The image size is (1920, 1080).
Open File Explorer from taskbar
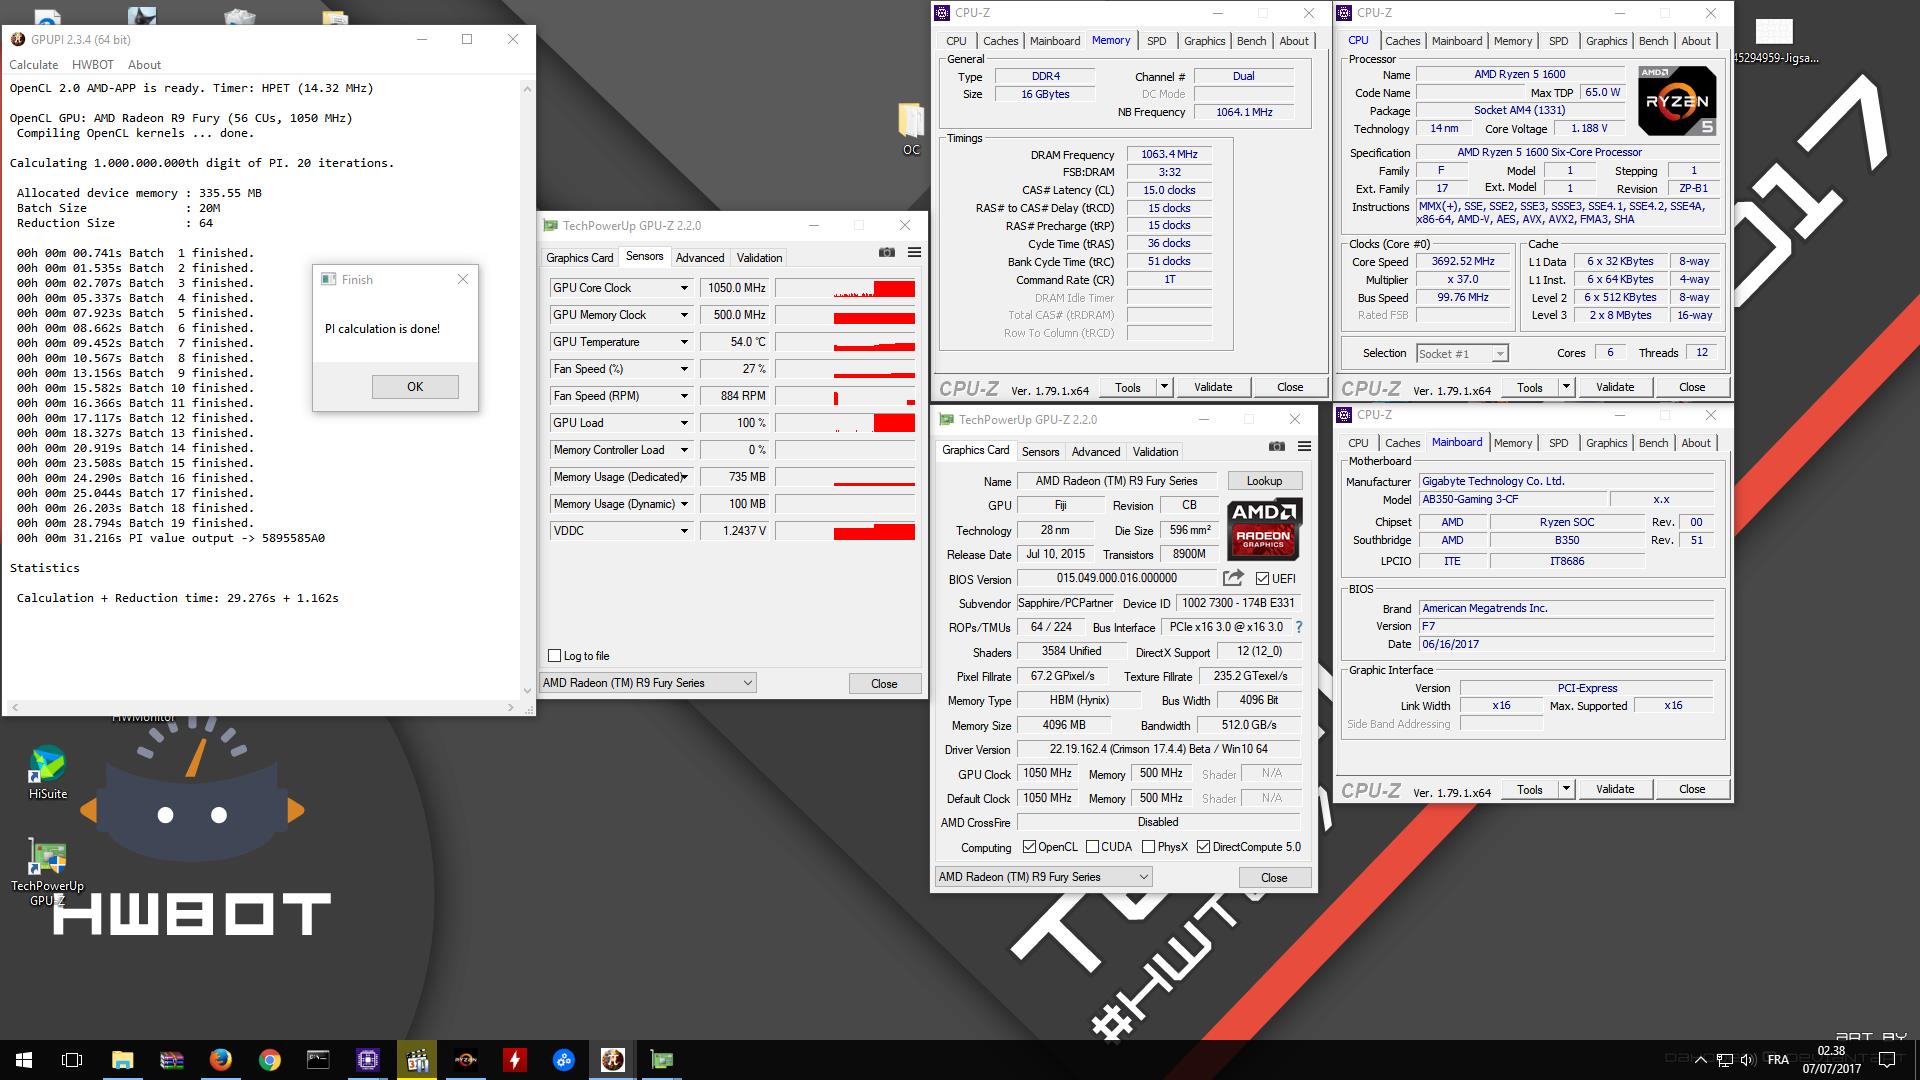pos(122,1060)
